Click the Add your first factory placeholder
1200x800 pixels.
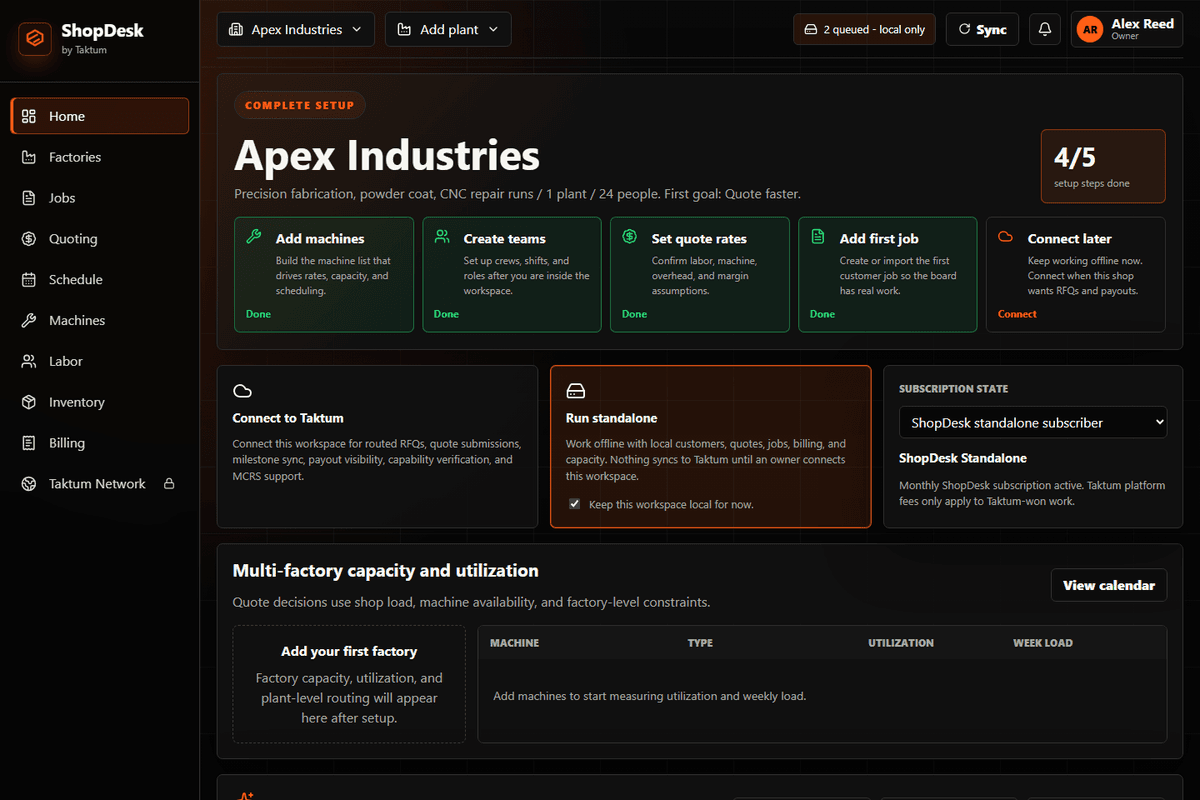(x=349, y=684)
